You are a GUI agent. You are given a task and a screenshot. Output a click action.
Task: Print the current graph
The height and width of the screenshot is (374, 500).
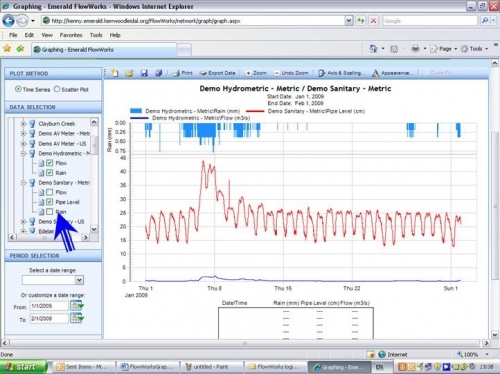[182, 73]
